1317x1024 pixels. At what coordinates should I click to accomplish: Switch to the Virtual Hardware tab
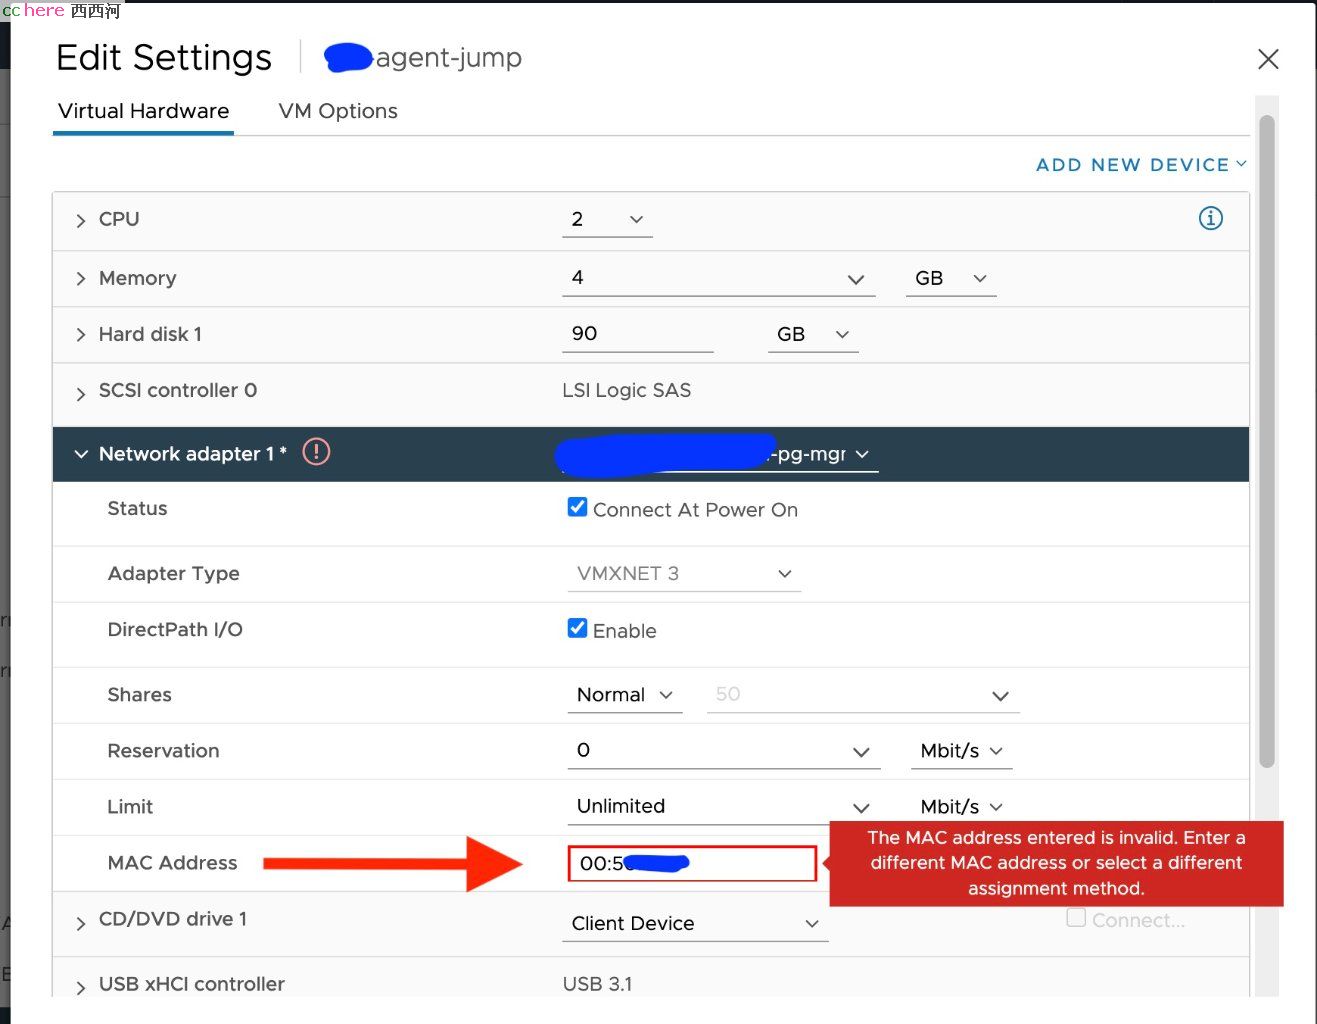point(143,111)
